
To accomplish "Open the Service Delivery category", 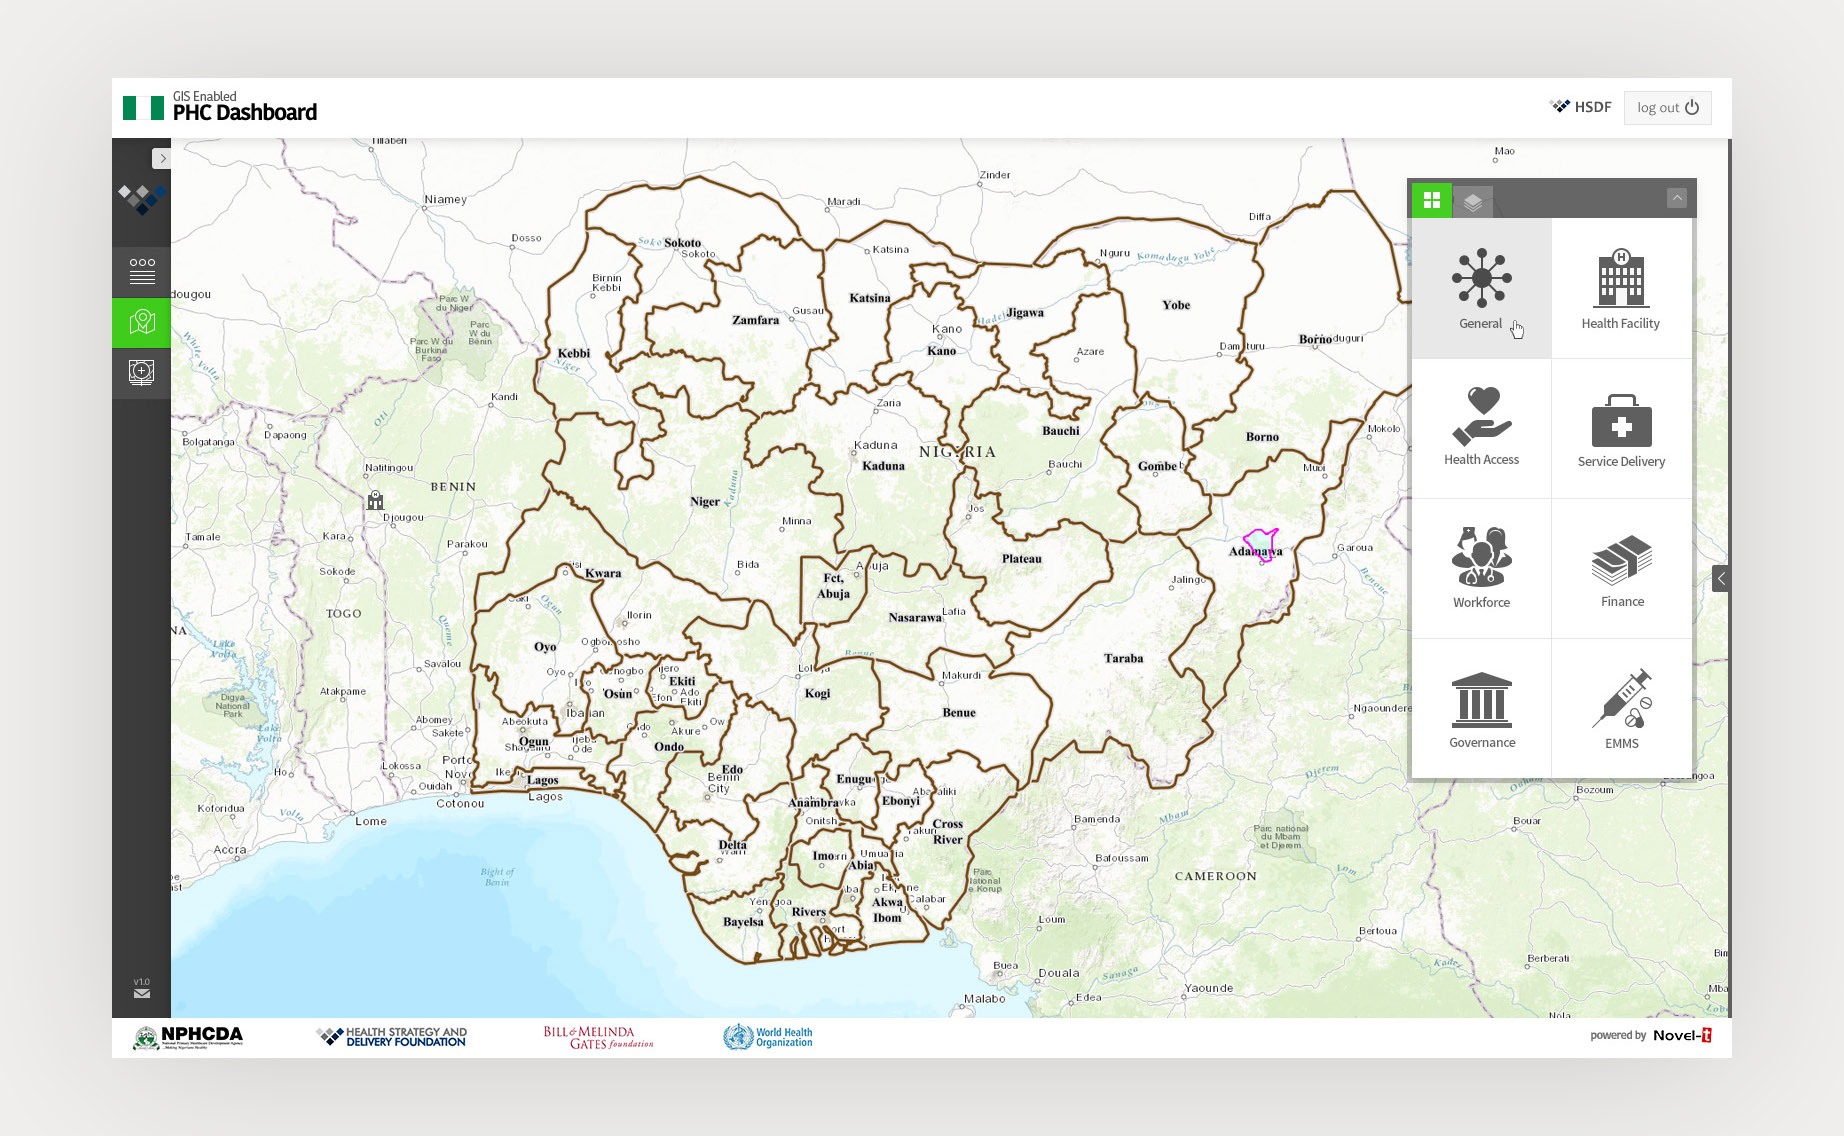I will (1621, 429).
